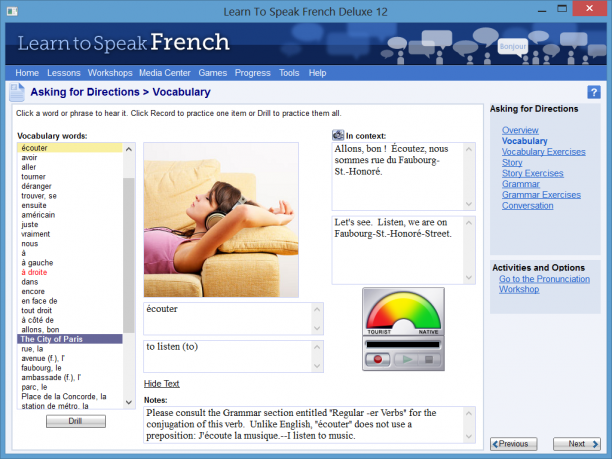Open the Conversation link
Viewport: 612px width, 459px height.
point(527,205)
